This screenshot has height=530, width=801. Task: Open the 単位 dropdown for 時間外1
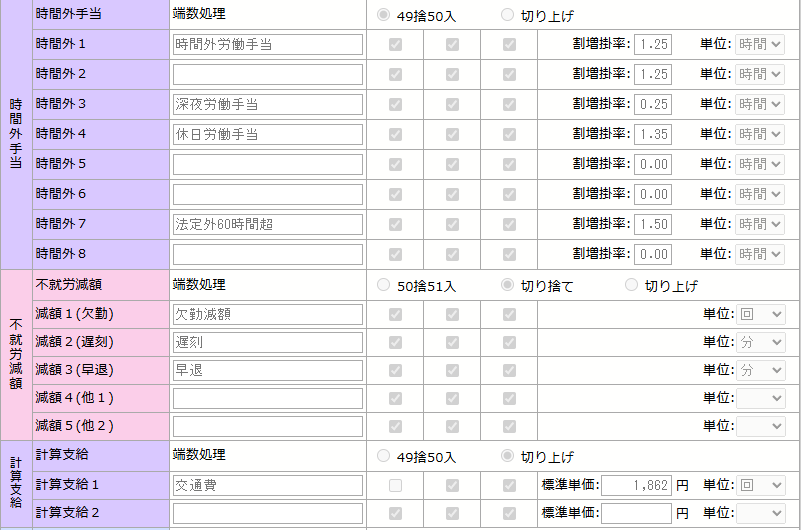pyautogui.click(x=760, y=45)
